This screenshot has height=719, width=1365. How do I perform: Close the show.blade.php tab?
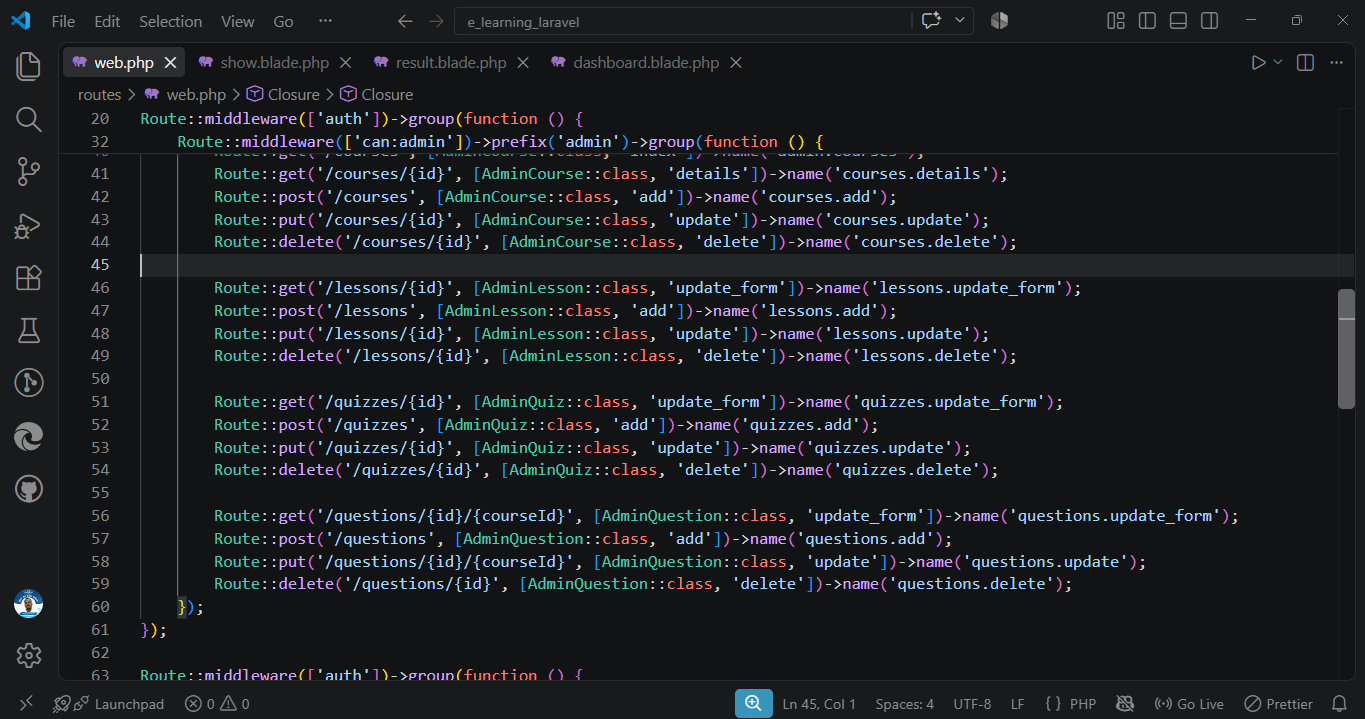[x=345, y=62]
